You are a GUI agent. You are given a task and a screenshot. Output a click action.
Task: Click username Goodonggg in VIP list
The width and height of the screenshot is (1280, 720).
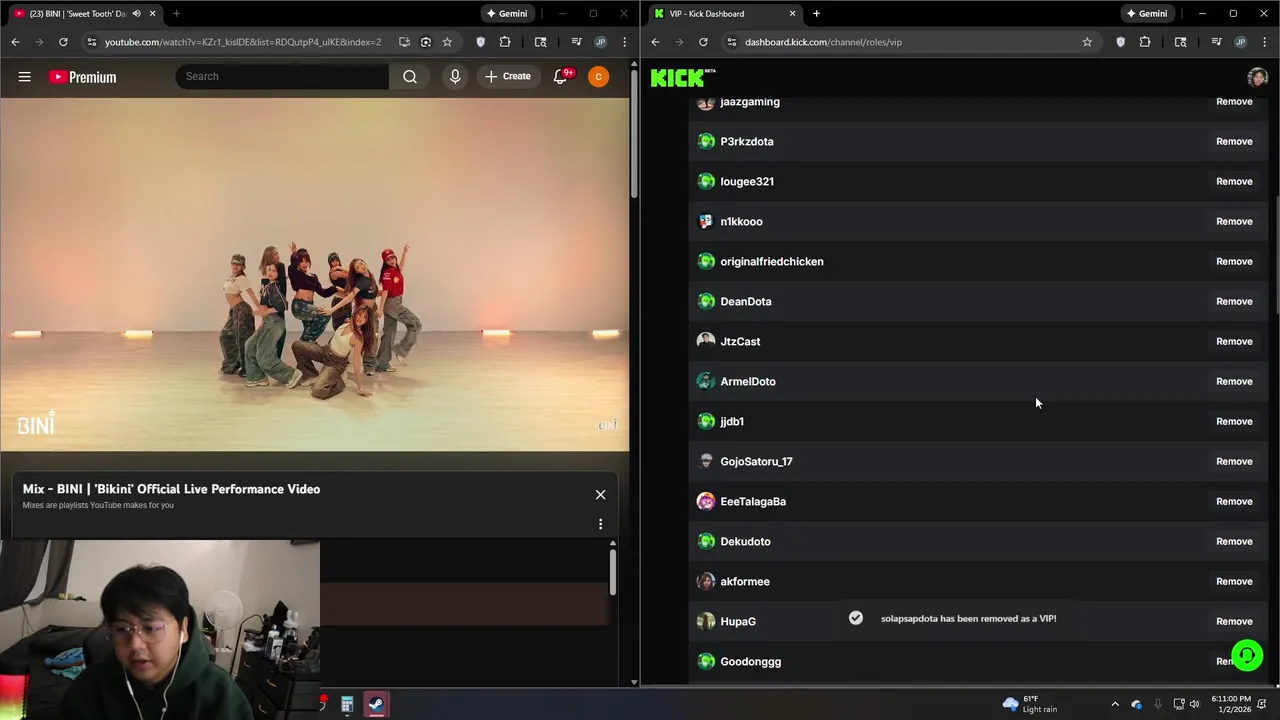pyautogui.click(x=750, y=661)
